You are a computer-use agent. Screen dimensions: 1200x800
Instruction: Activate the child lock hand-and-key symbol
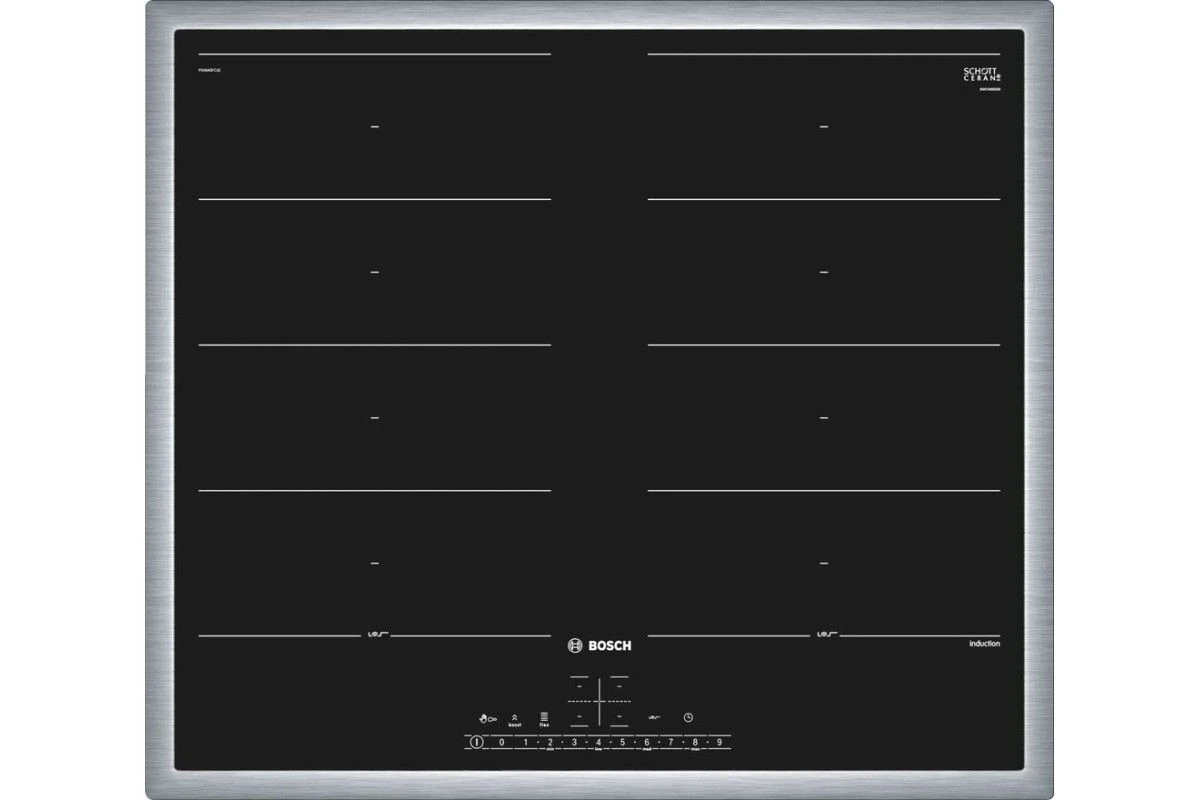click(x=487, y=718)
